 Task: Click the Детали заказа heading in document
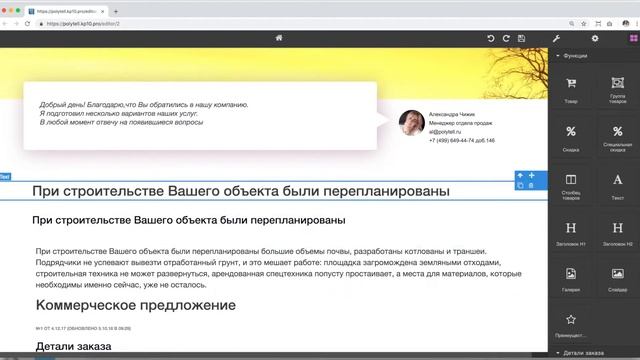(x=73, y=347)
